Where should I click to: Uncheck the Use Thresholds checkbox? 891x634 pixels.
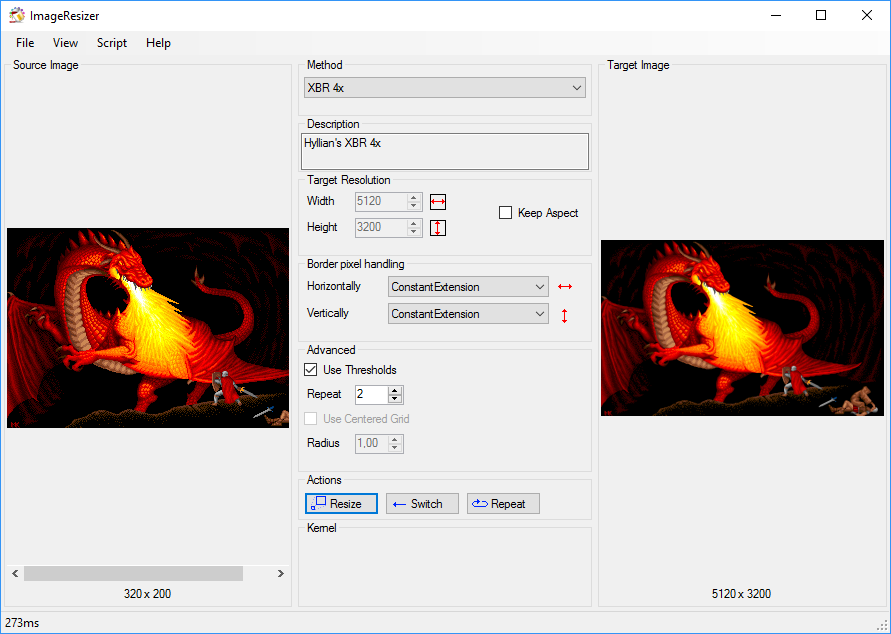click(311, 370)
